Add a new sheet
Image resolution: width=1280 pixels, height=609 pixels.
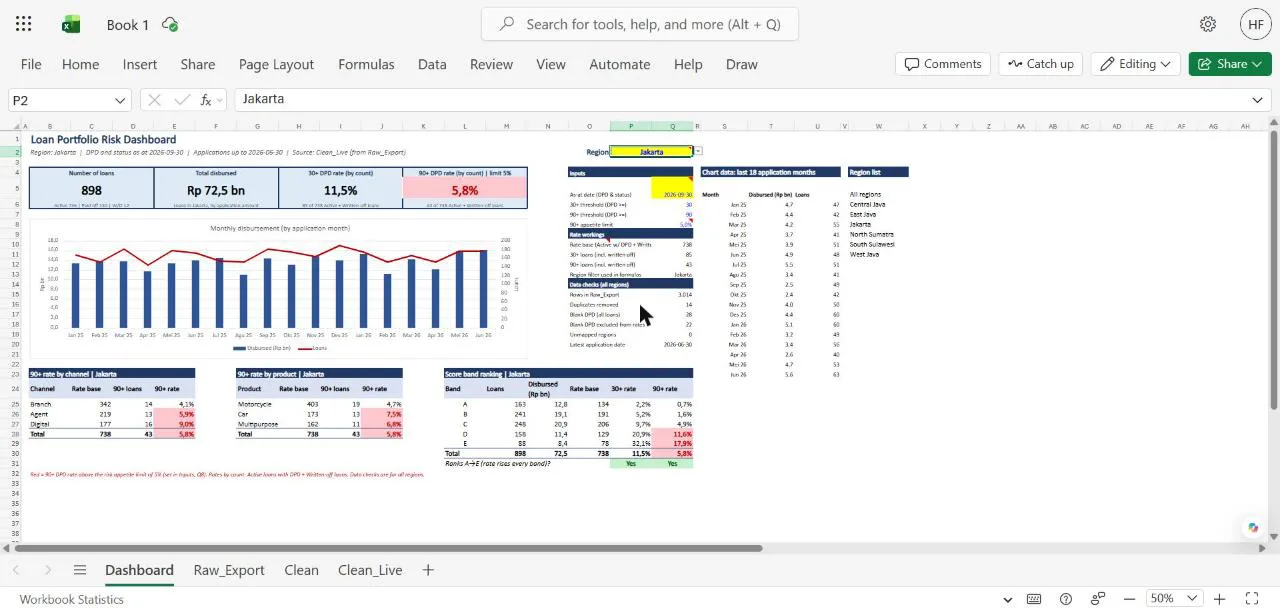428,570
